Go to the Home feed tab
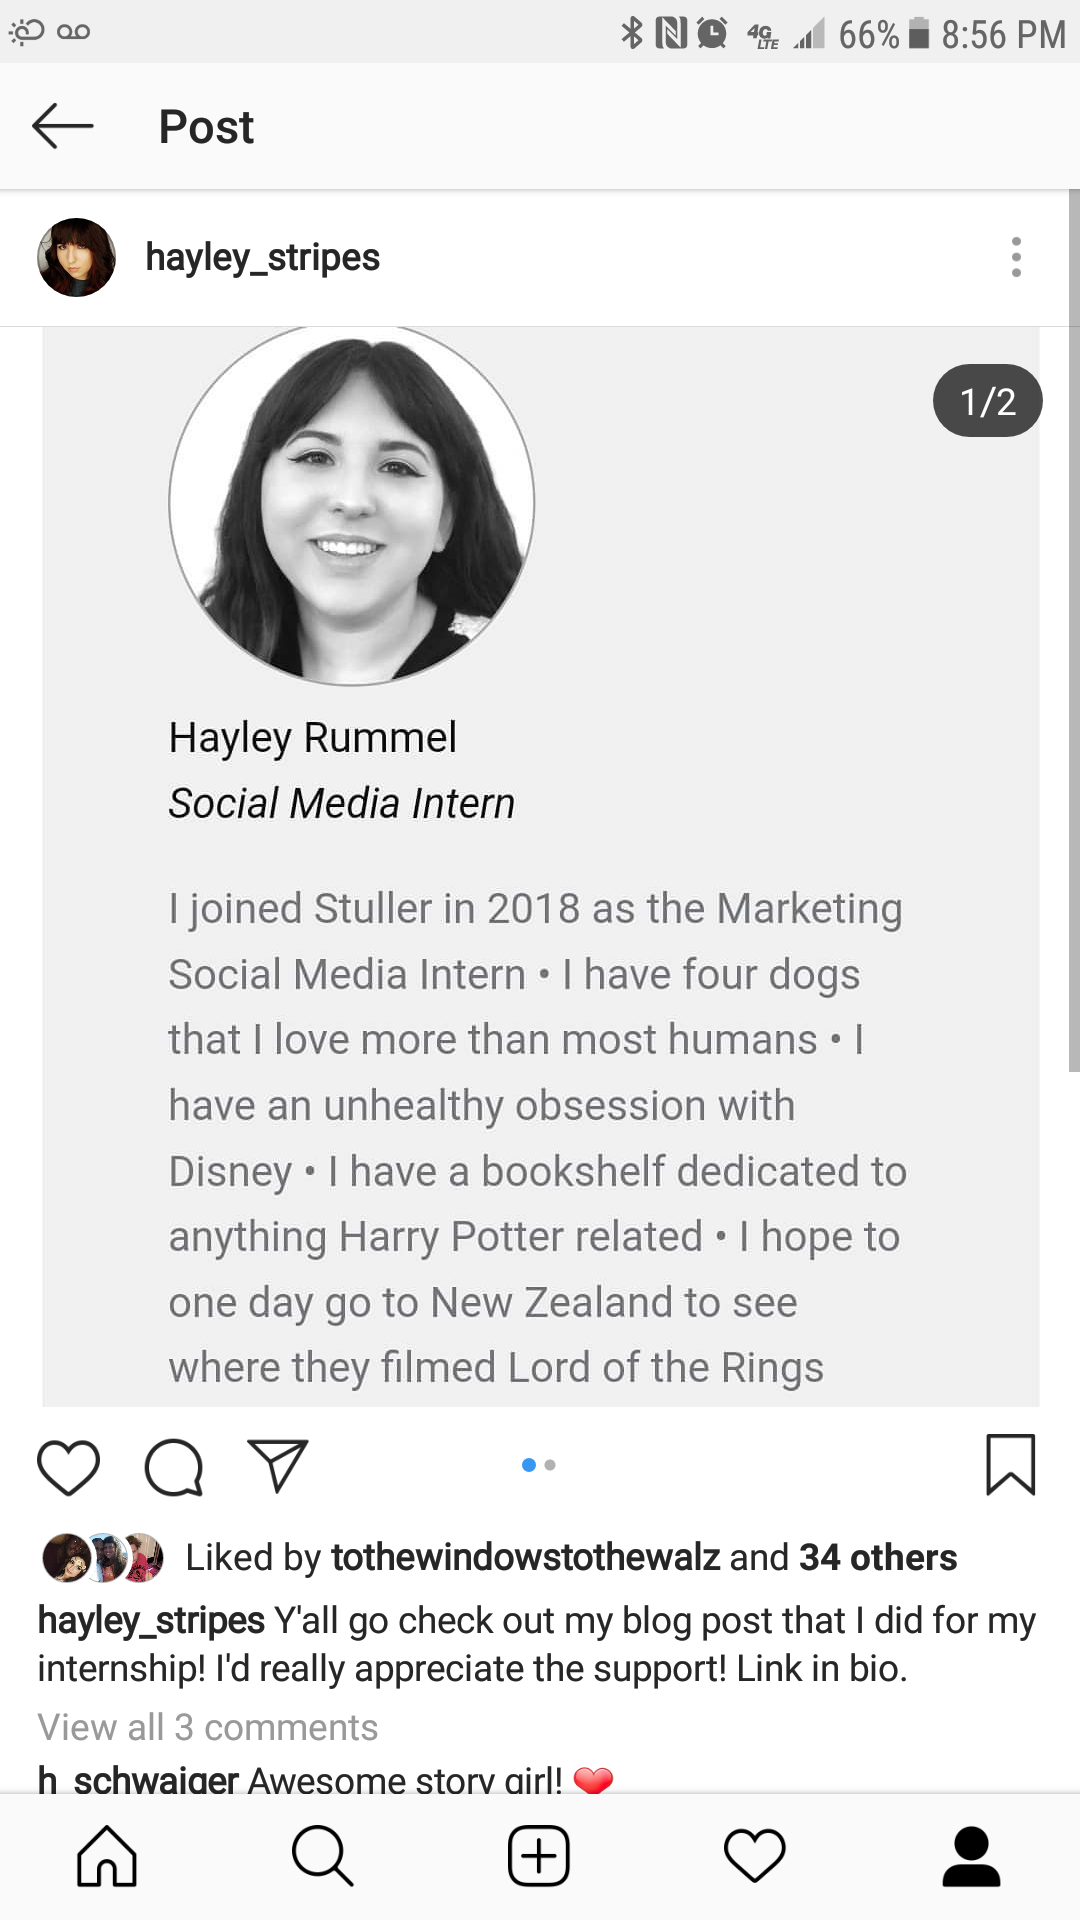 coord(107,1856)
